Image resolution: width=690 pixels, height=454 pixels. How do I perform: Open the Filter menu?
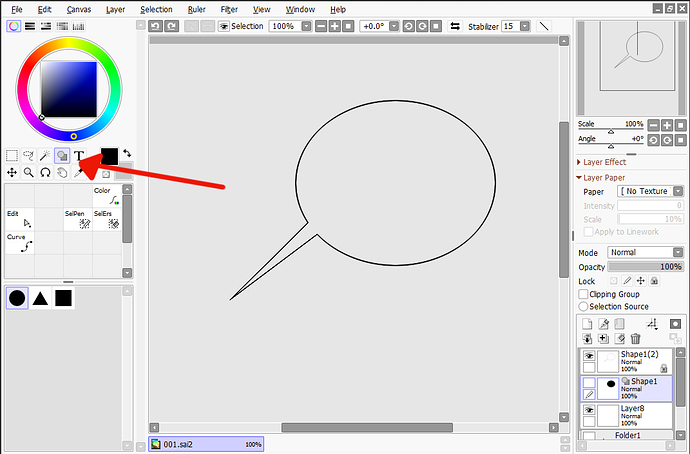pyautogui.click(x=229, y=9)
